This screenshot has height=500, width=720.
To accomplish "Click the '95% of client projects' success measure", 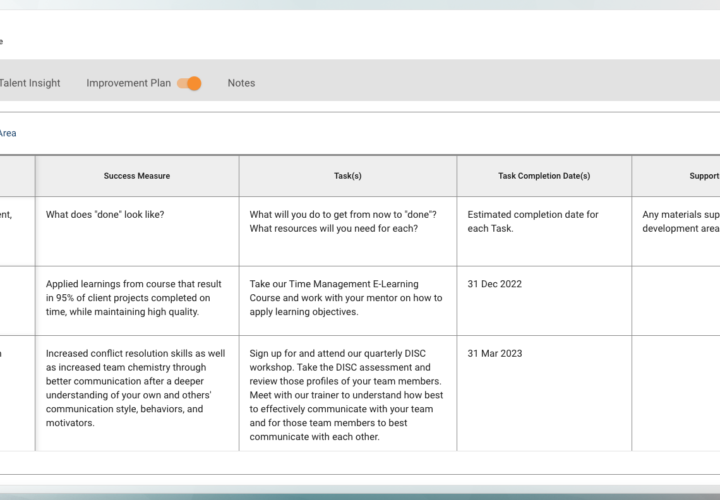I will [137, 301].
